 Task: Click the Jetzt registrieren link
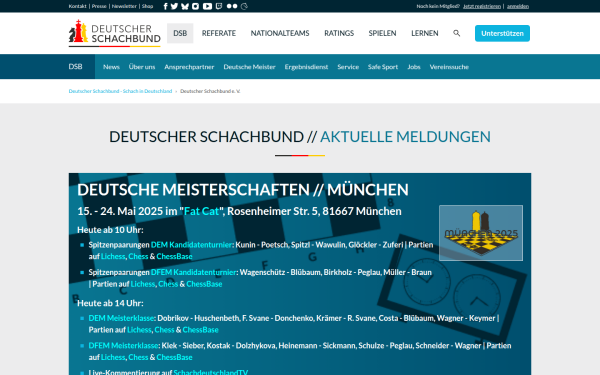482,6
